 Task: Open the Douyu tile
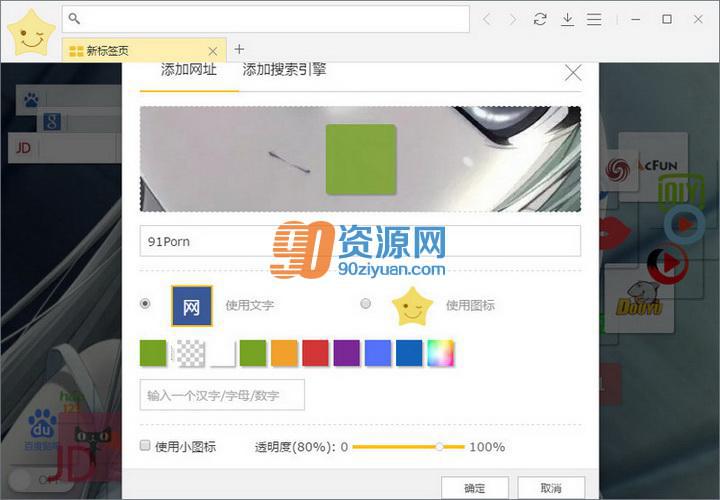(x=640, y=299)
